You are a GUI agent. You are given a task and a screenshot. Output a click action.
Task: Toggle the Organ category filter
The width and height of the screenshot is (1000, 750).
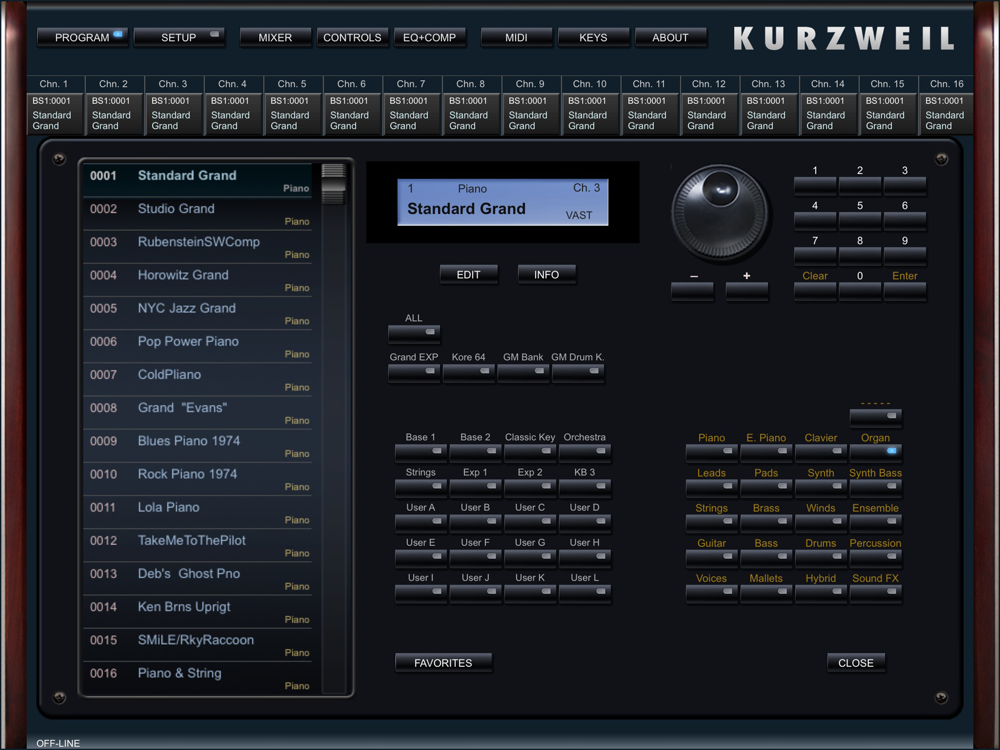[x=875, y=452]
